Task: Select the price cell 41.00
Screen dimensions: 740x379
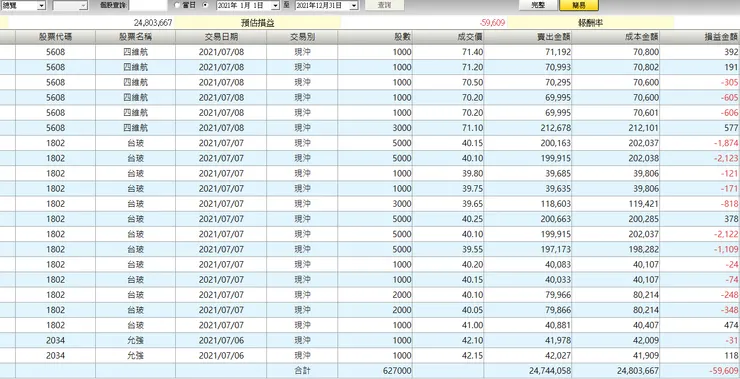Action: (448, 325)
